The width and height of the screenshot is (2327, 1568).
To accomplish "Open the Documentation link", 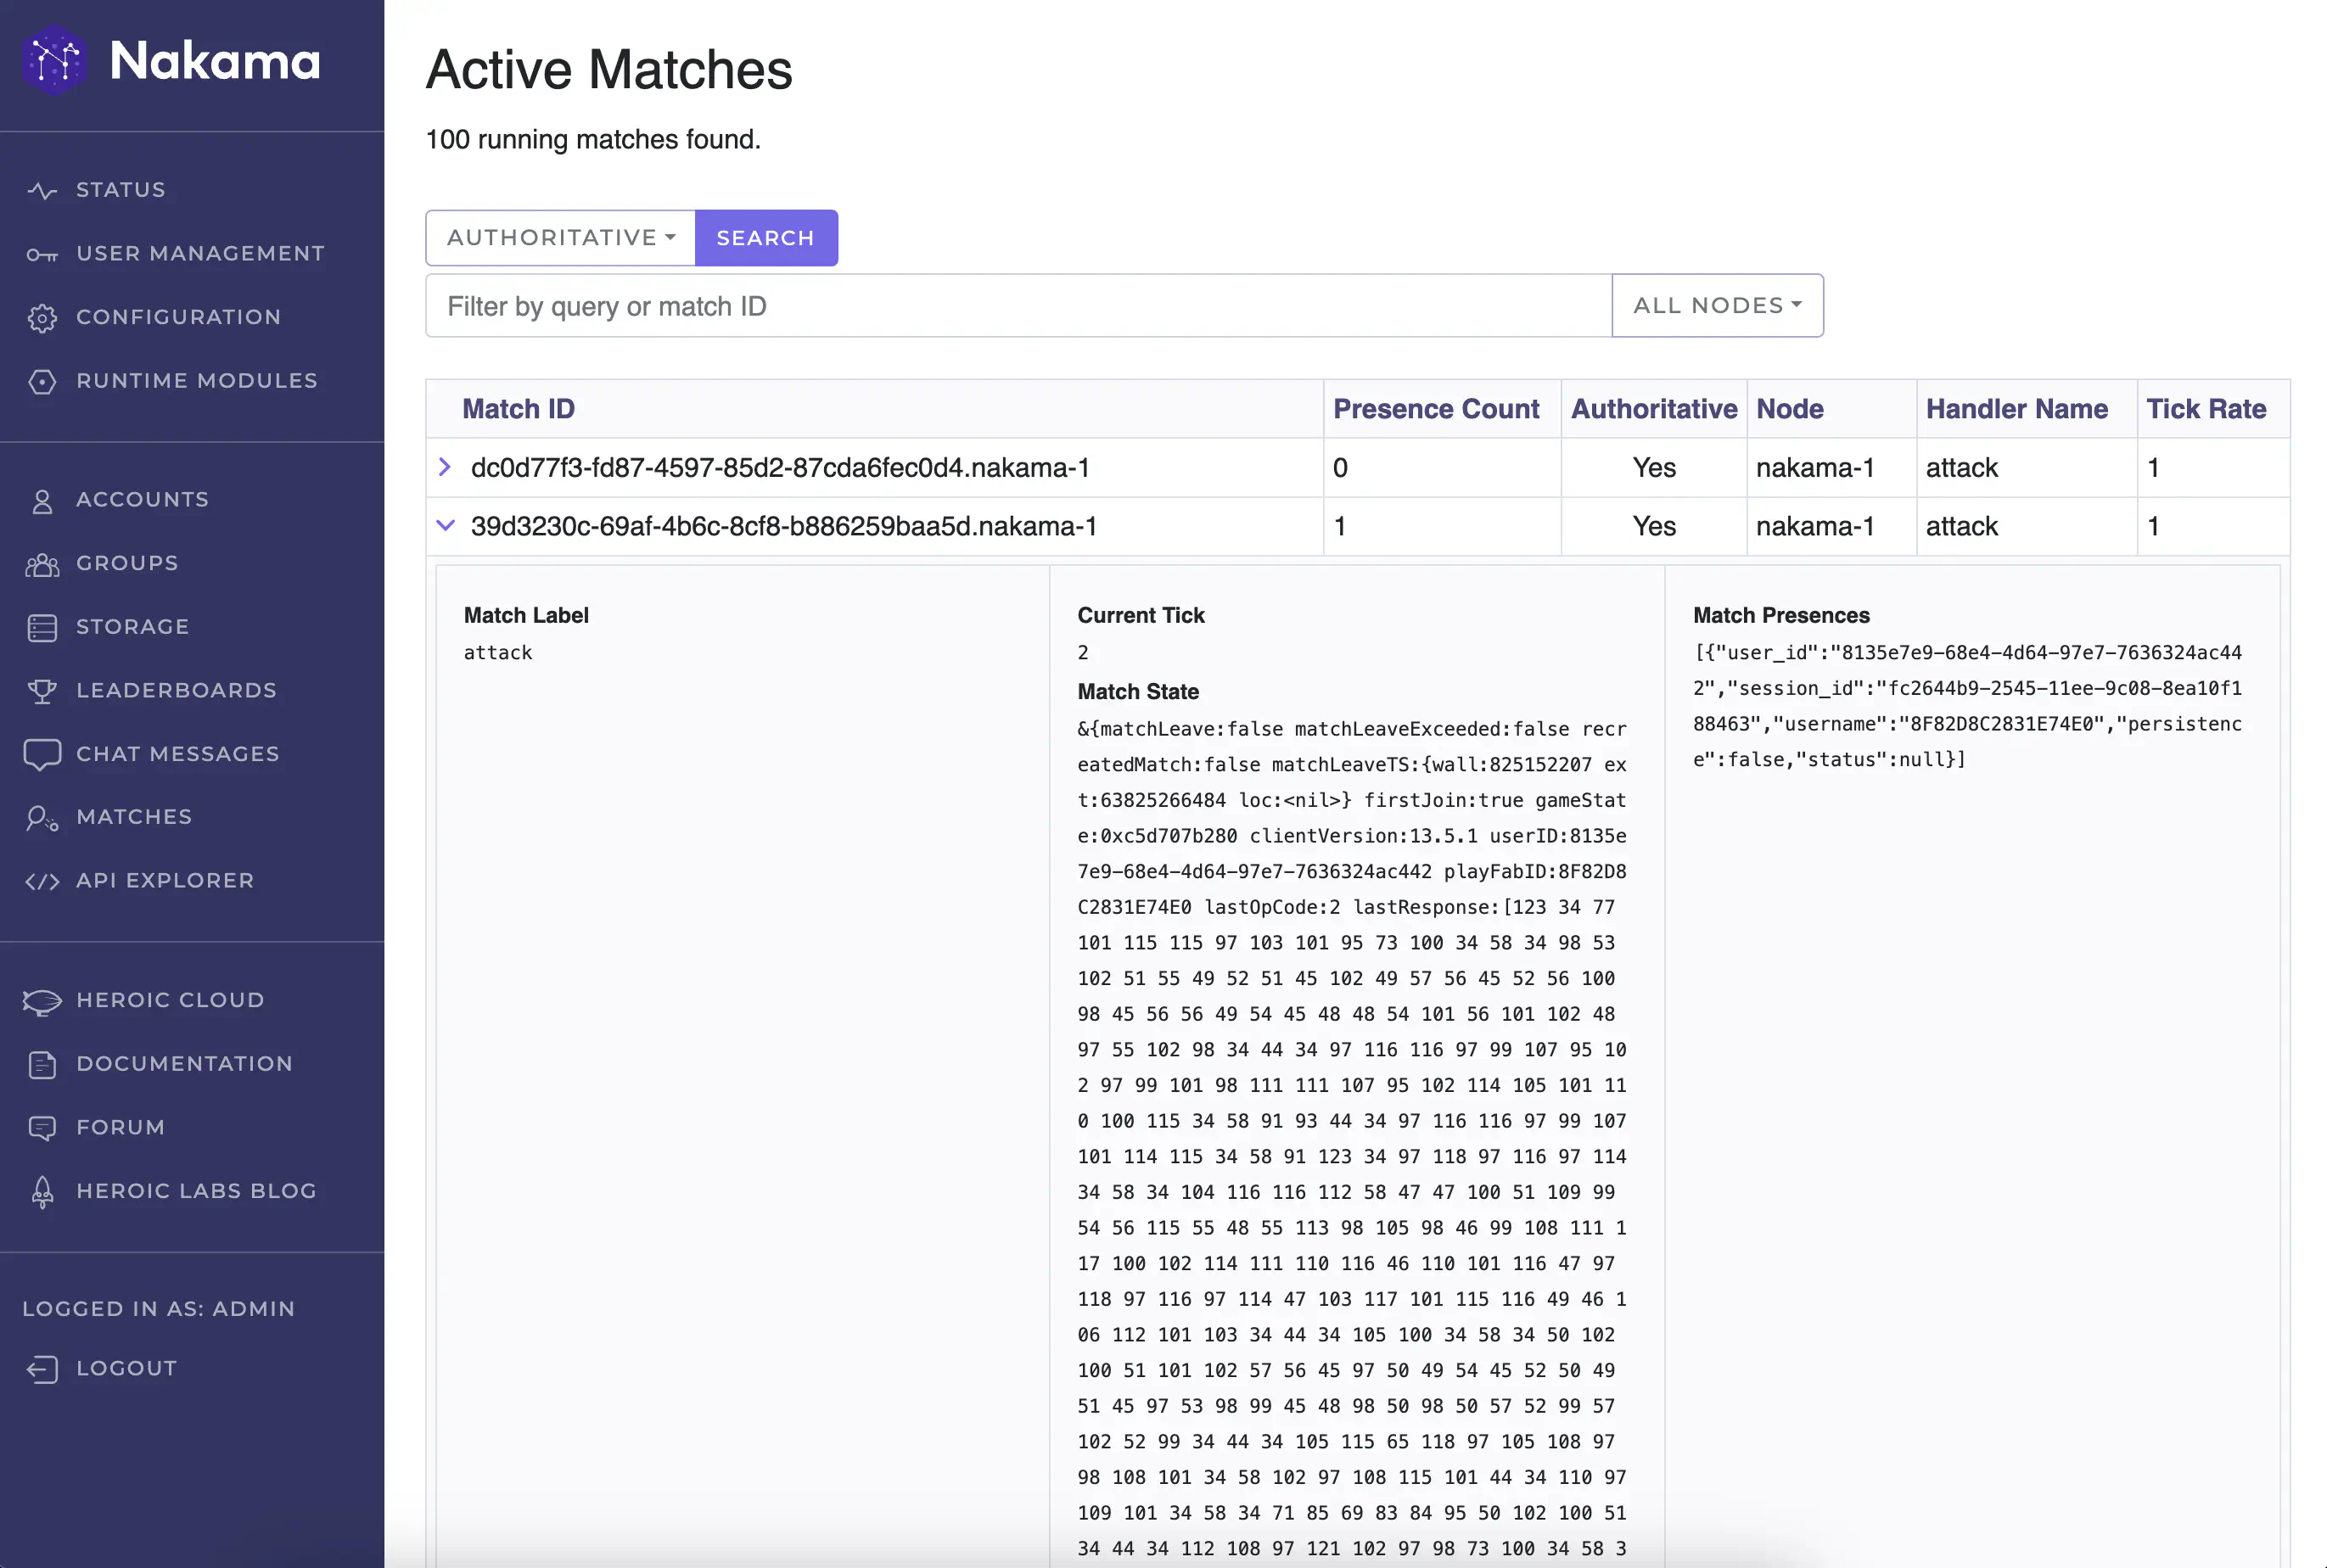I will 184,1064.
